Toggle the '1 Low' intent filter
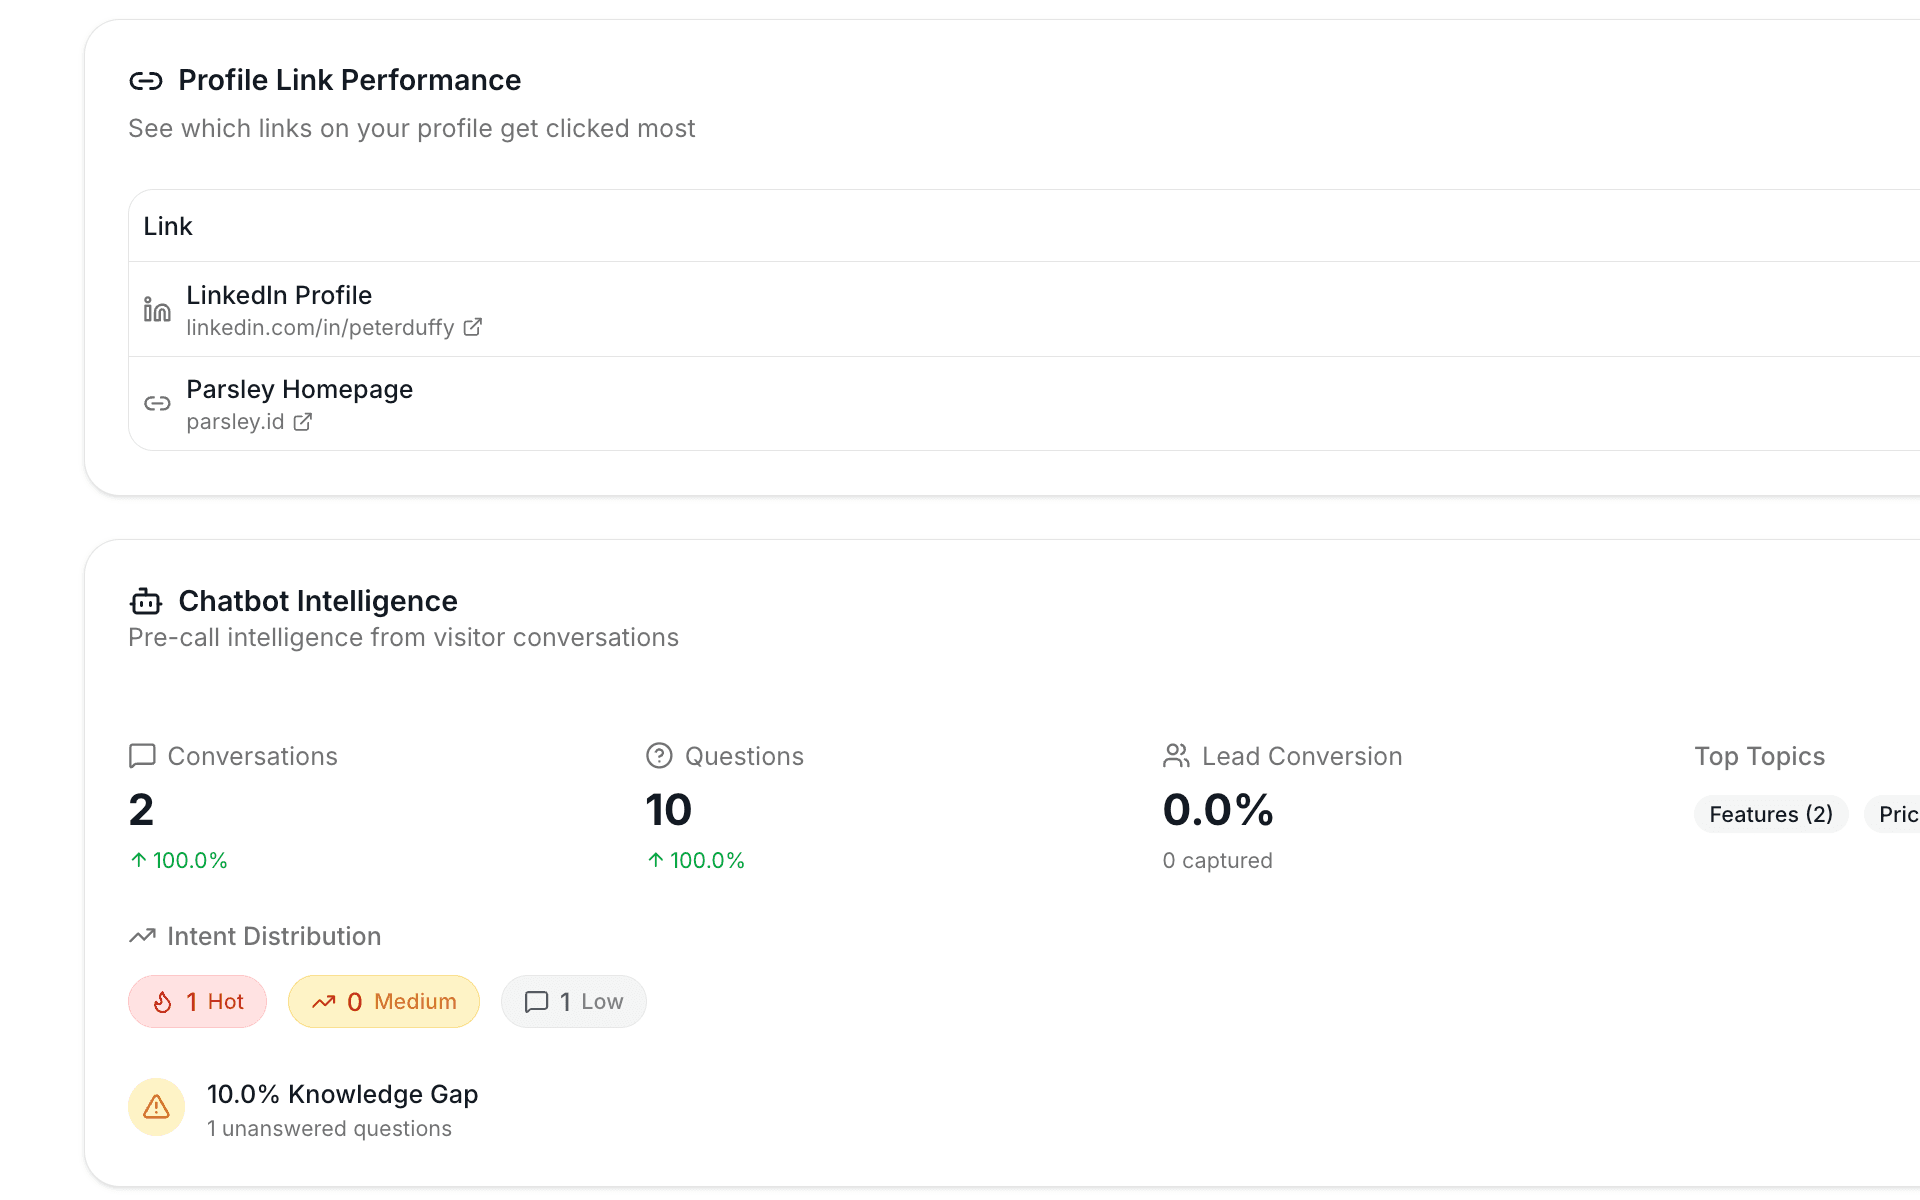This screenshot has width=1920, height=1200. click(x=573, y=1001)
